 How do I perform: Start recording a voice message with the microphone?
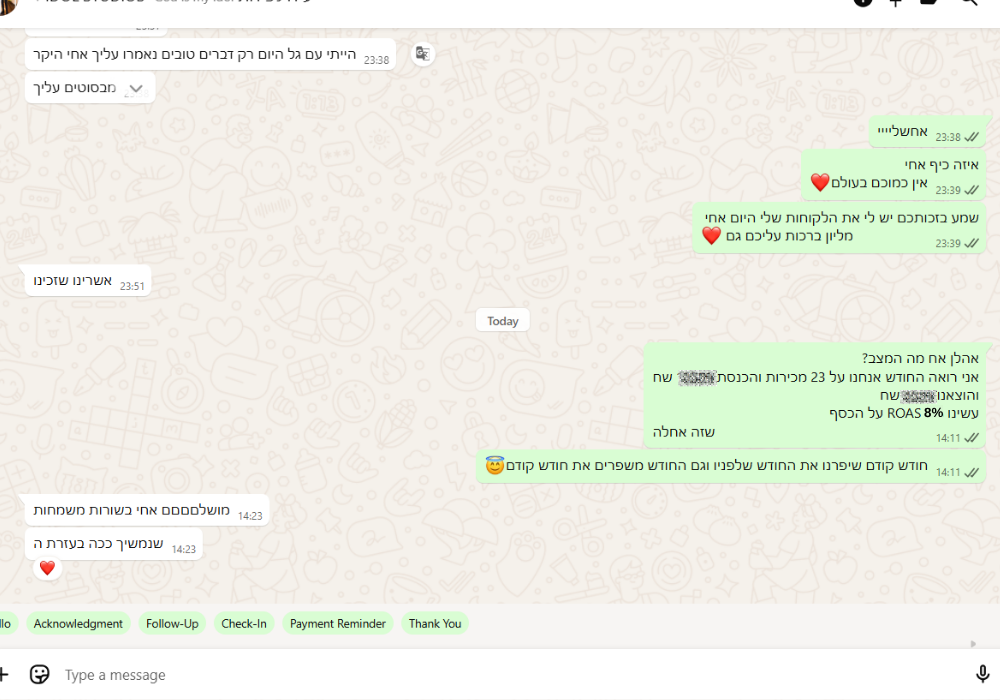(981, 674)
